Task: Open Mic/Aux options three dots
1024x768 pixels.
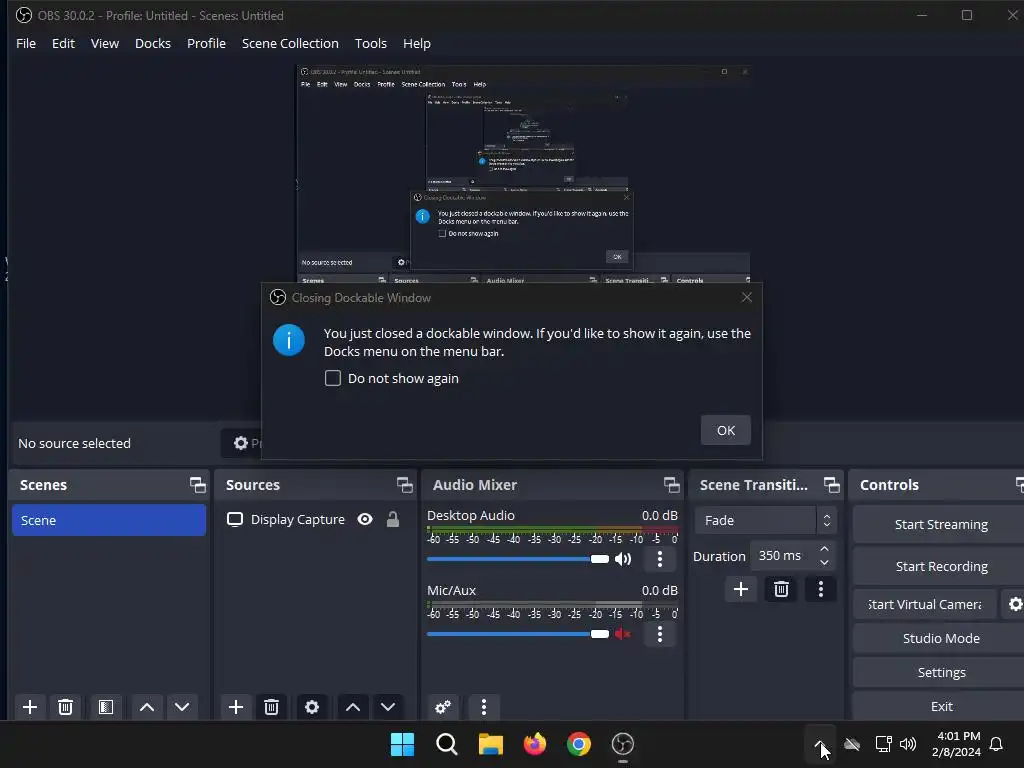Action: tap(660, 634)
